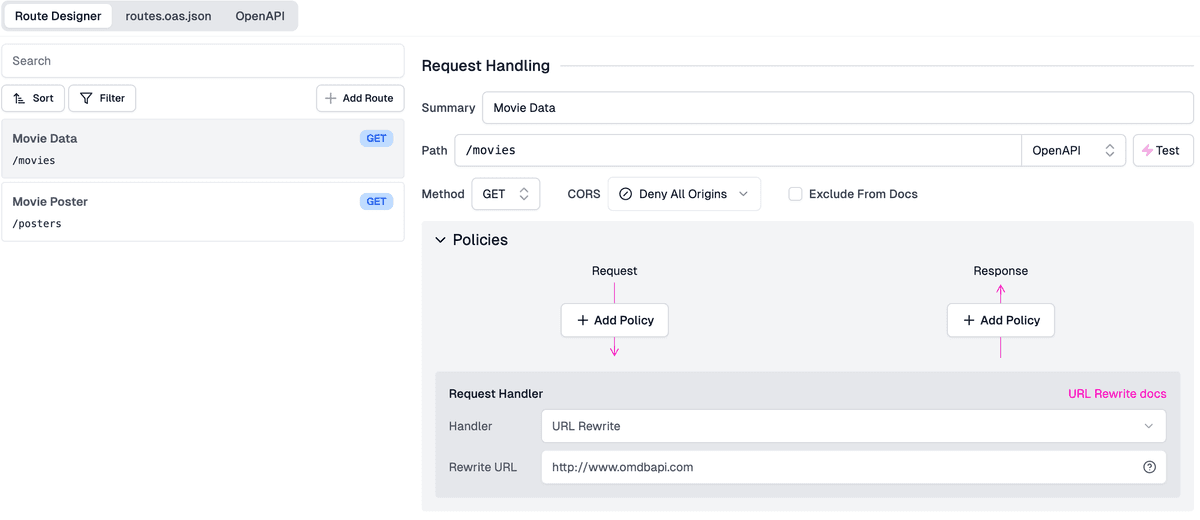Add Policy to the Request flow
The width and height of the screenshot is (1200, 520).
pos(614,320)
